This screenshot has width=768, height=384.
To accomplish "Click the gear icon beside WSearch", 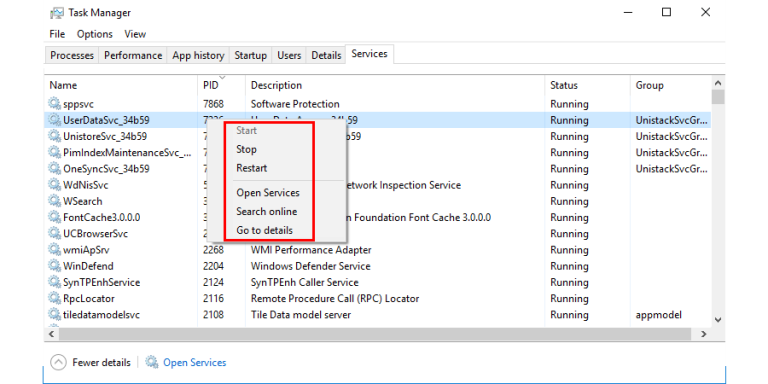I will (x=54, y=201).
